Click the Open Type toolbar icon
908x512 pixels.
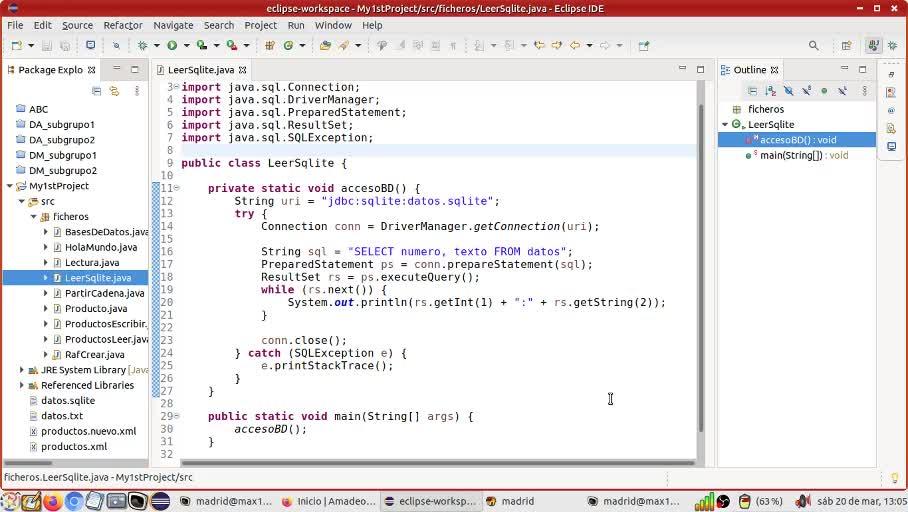point(325,45)
